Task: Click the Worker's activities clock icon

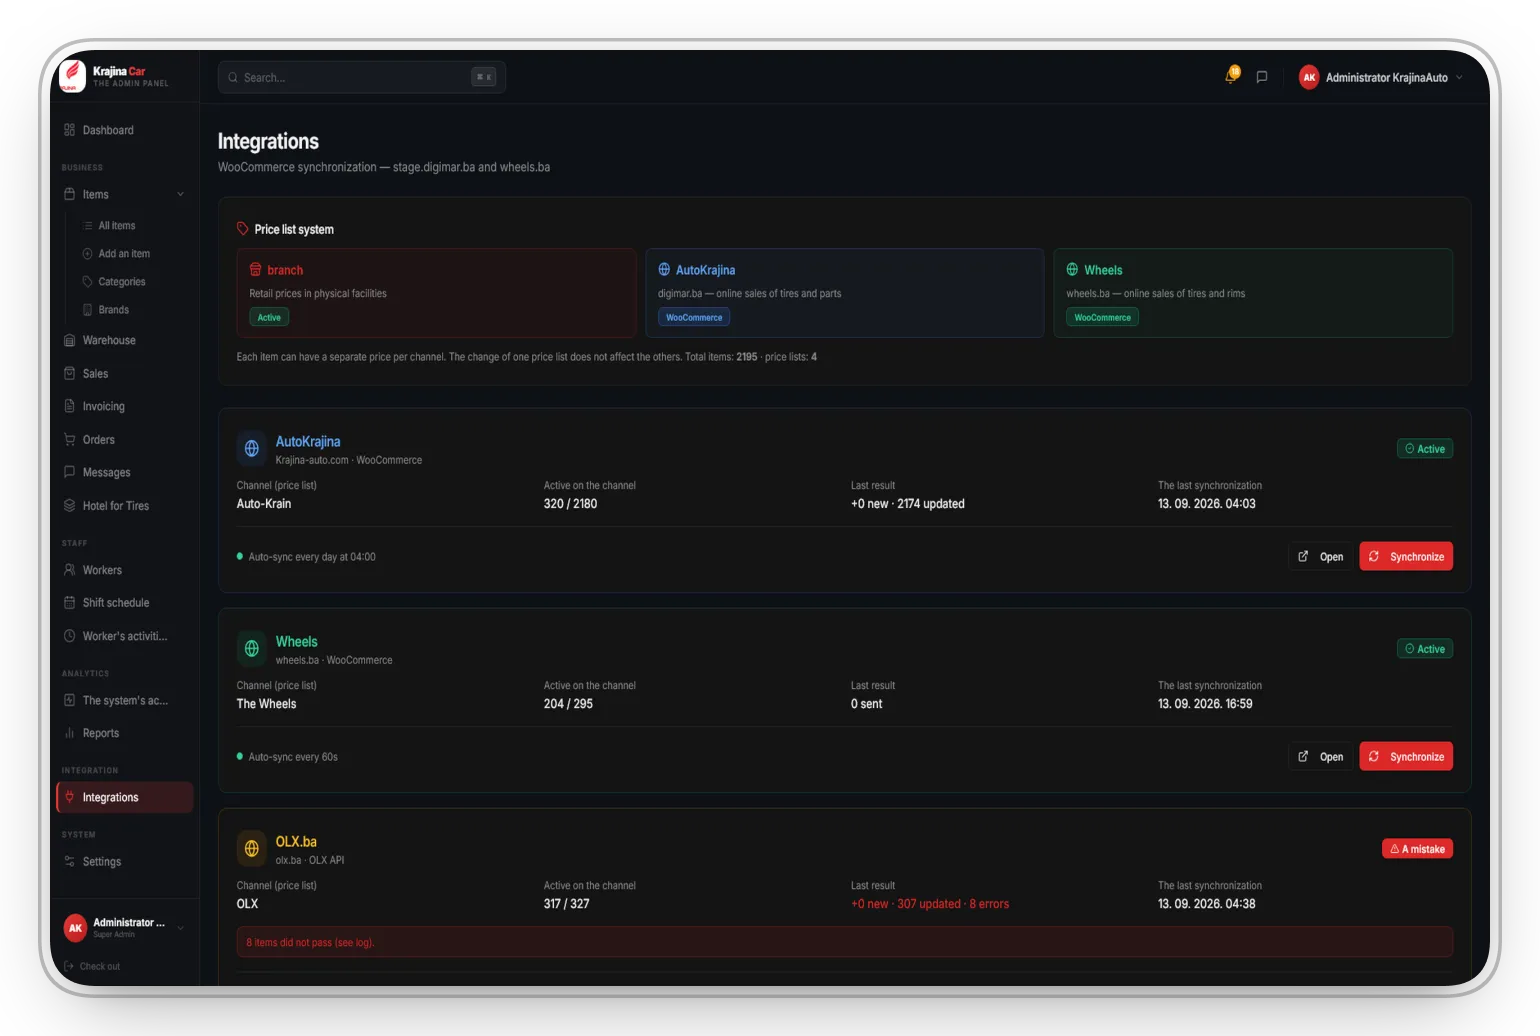Action: point(69,636)
